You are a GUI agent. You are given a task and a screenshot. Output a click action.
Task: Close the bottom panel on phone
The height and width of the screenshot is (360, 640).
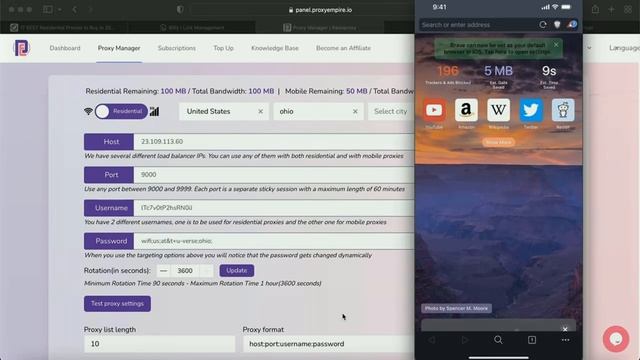(x=565, y=329)
